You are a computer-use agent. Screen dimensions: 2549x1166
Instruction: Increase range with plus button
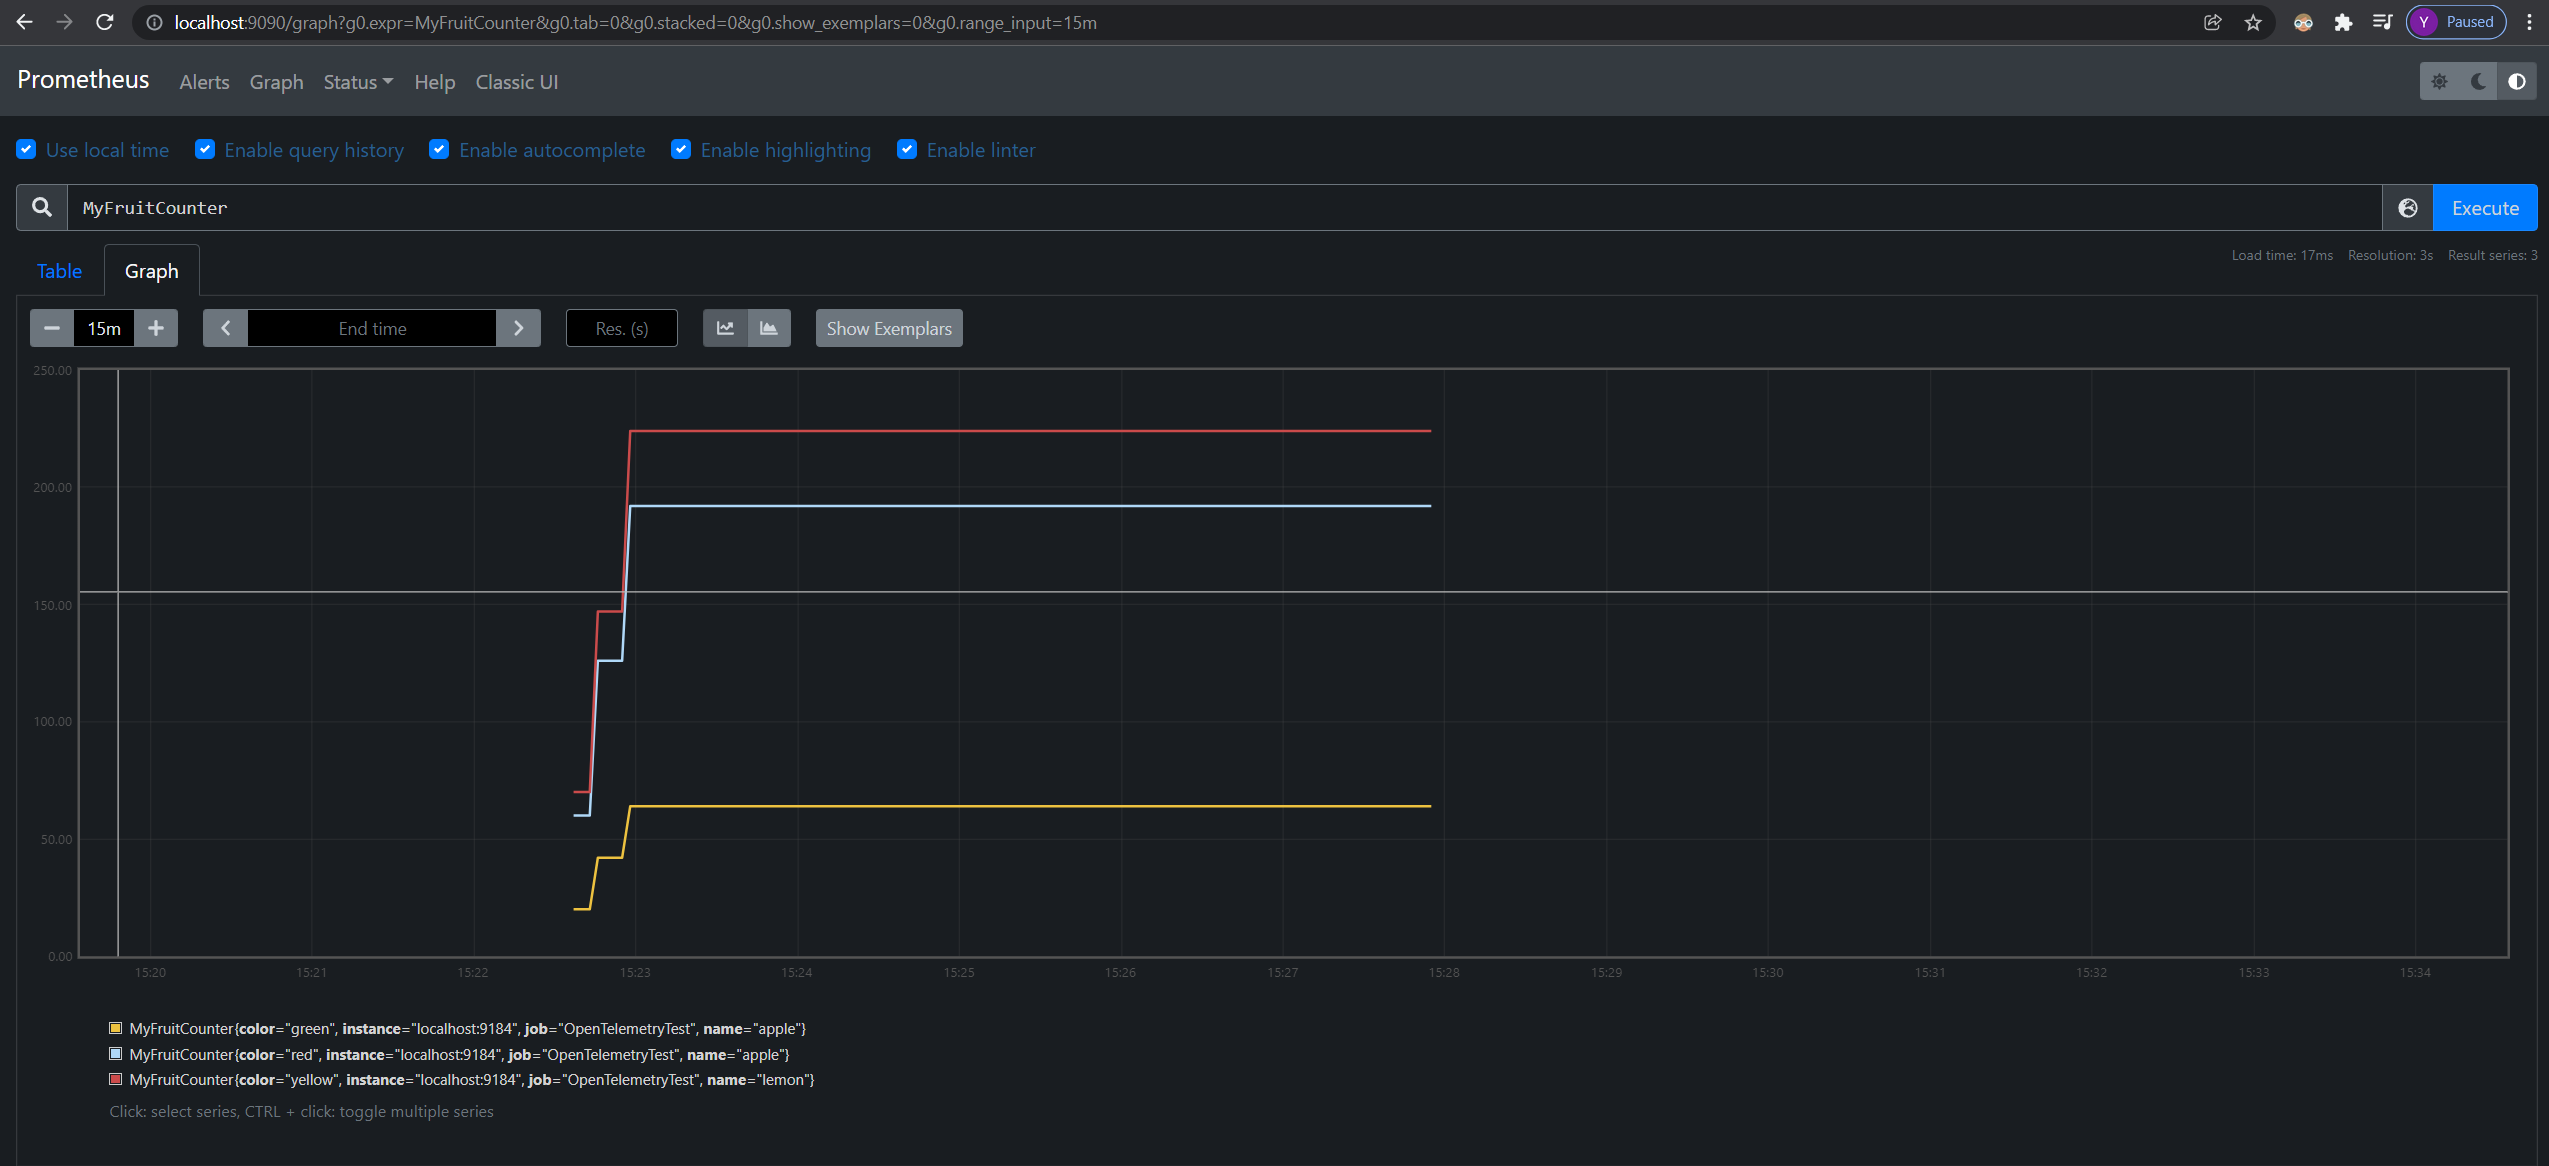pyautogui.click(x=156, y=328)
